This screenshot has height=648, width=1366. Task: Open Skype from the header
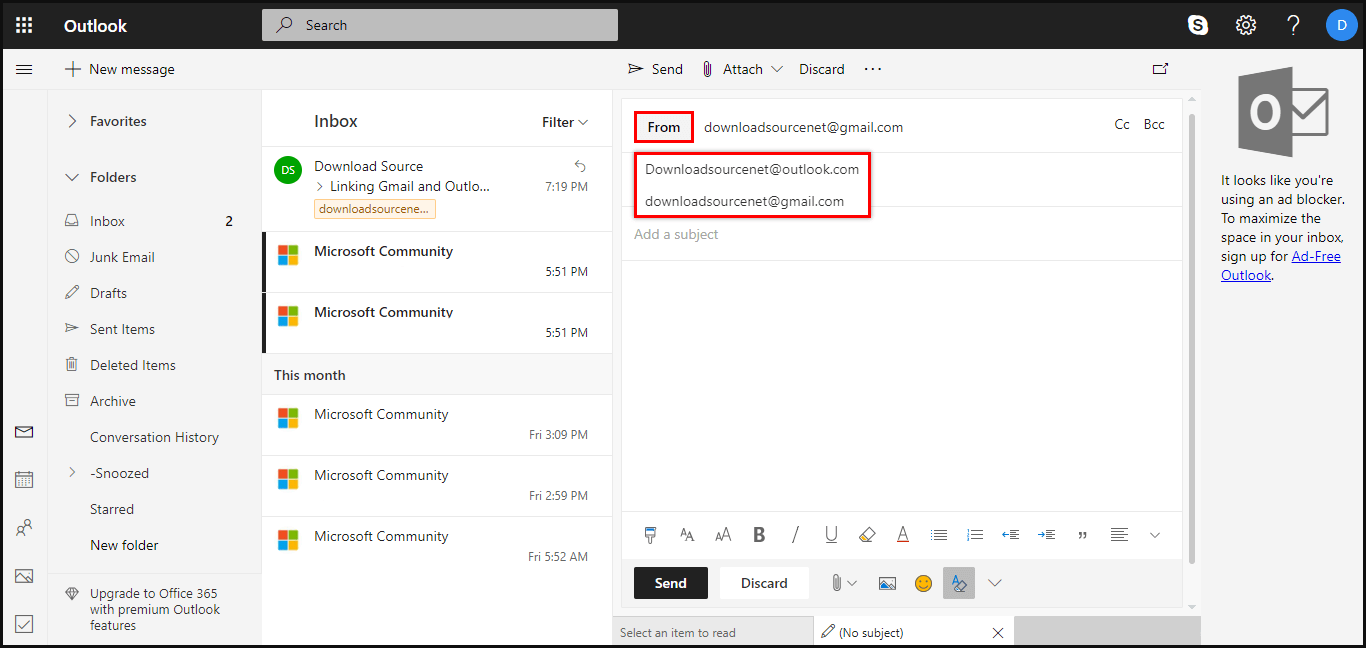click(1197, 25)
